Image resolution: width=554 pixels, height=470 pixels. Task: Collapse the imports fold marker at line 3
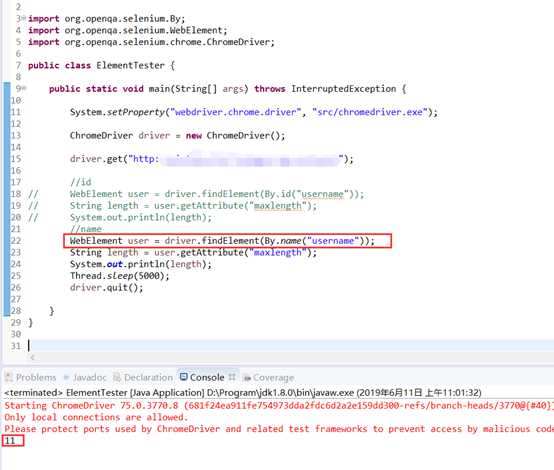click(24, 18)
